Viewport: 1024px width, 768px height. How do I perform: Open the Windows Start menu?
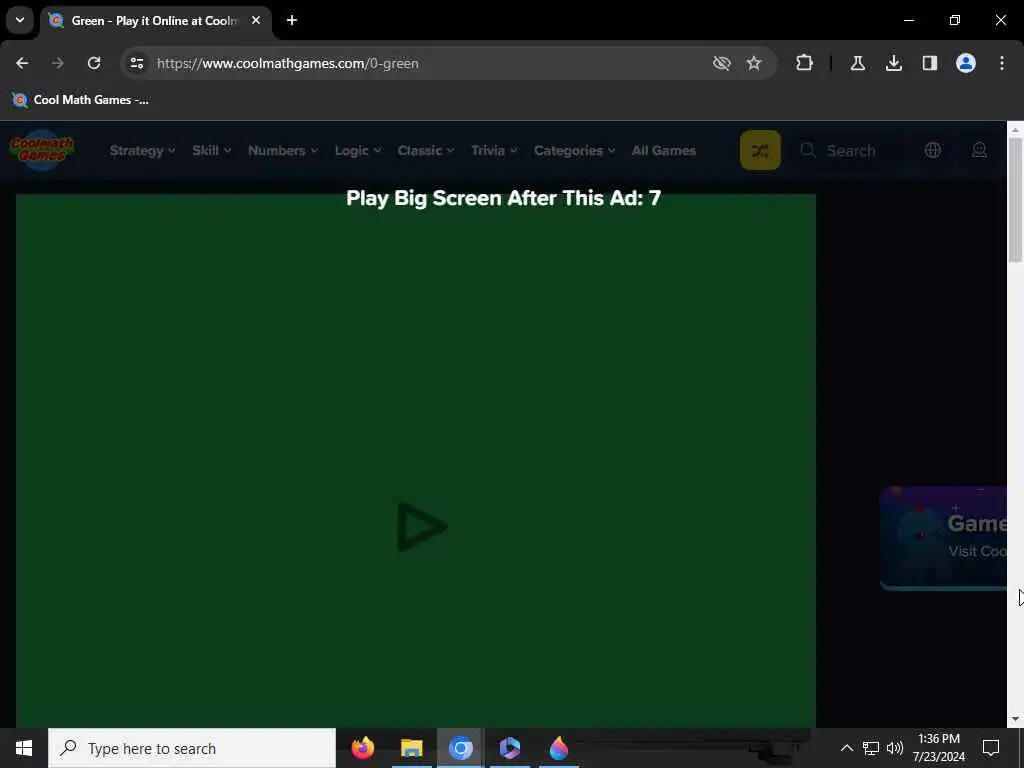click(24, 748)
